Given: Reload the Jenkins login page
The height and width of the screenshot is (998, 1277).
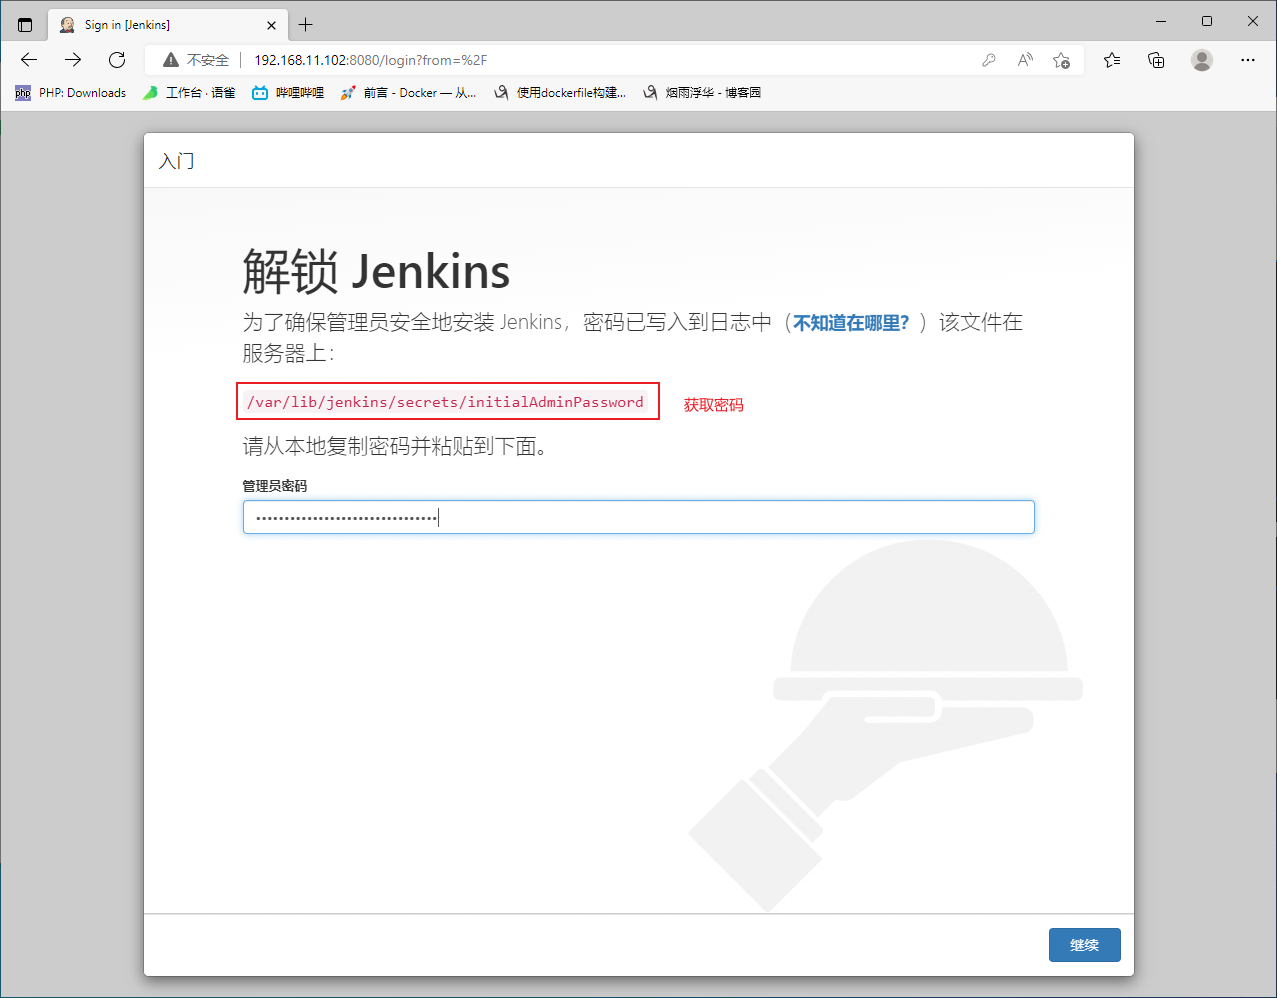Looking at the screenshot, I should click(117, 60).
